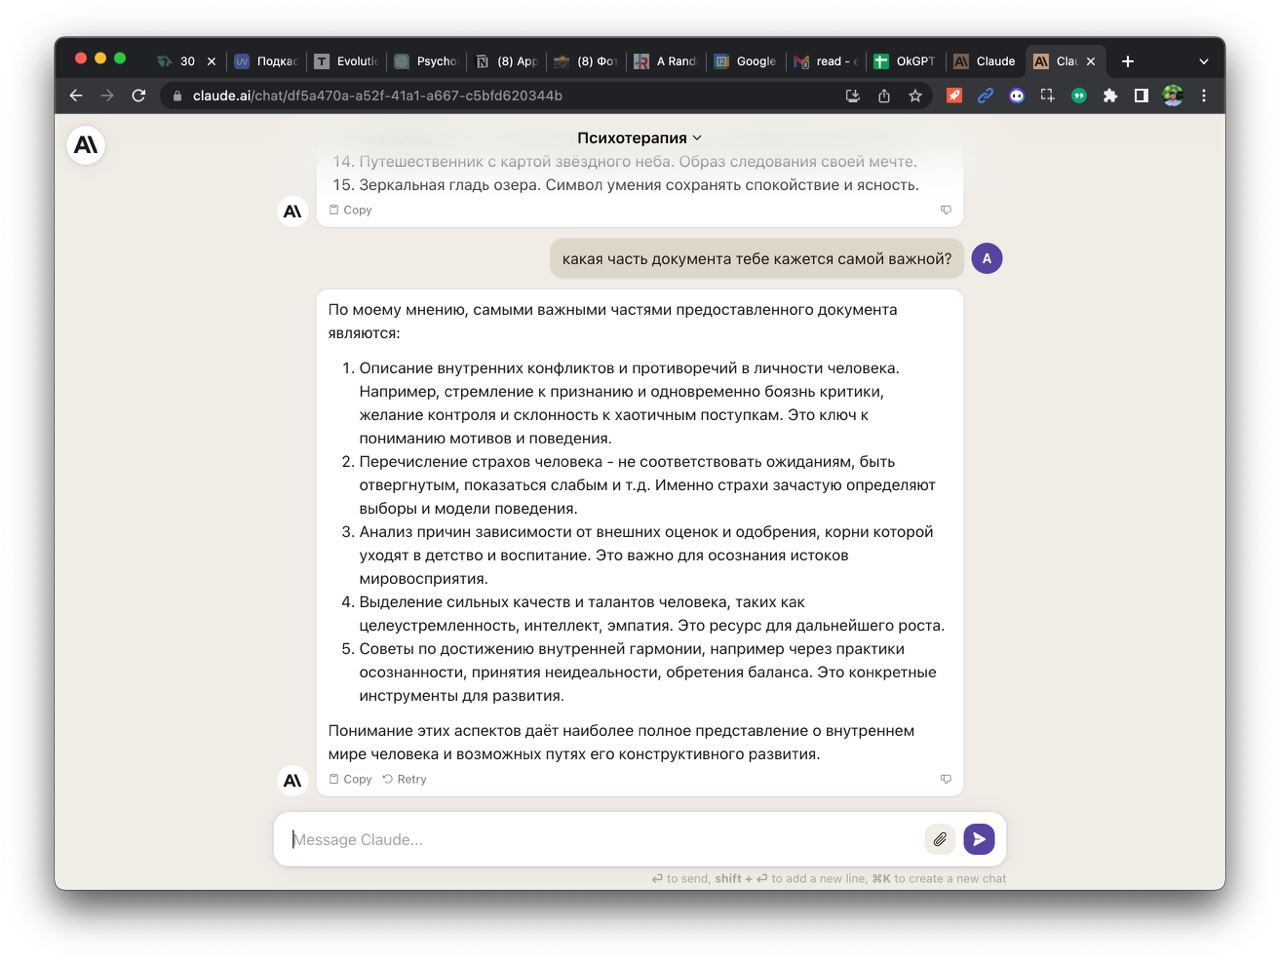Click the Anthropic logo at top left
This screenshot has height=962, width=1280.
86,145
